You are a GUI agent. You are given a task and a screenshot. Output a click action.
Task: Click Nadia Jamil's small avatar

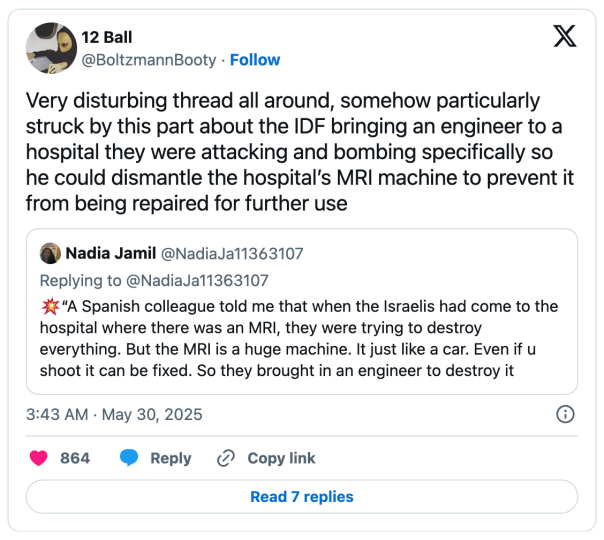(x=50, y=253)
